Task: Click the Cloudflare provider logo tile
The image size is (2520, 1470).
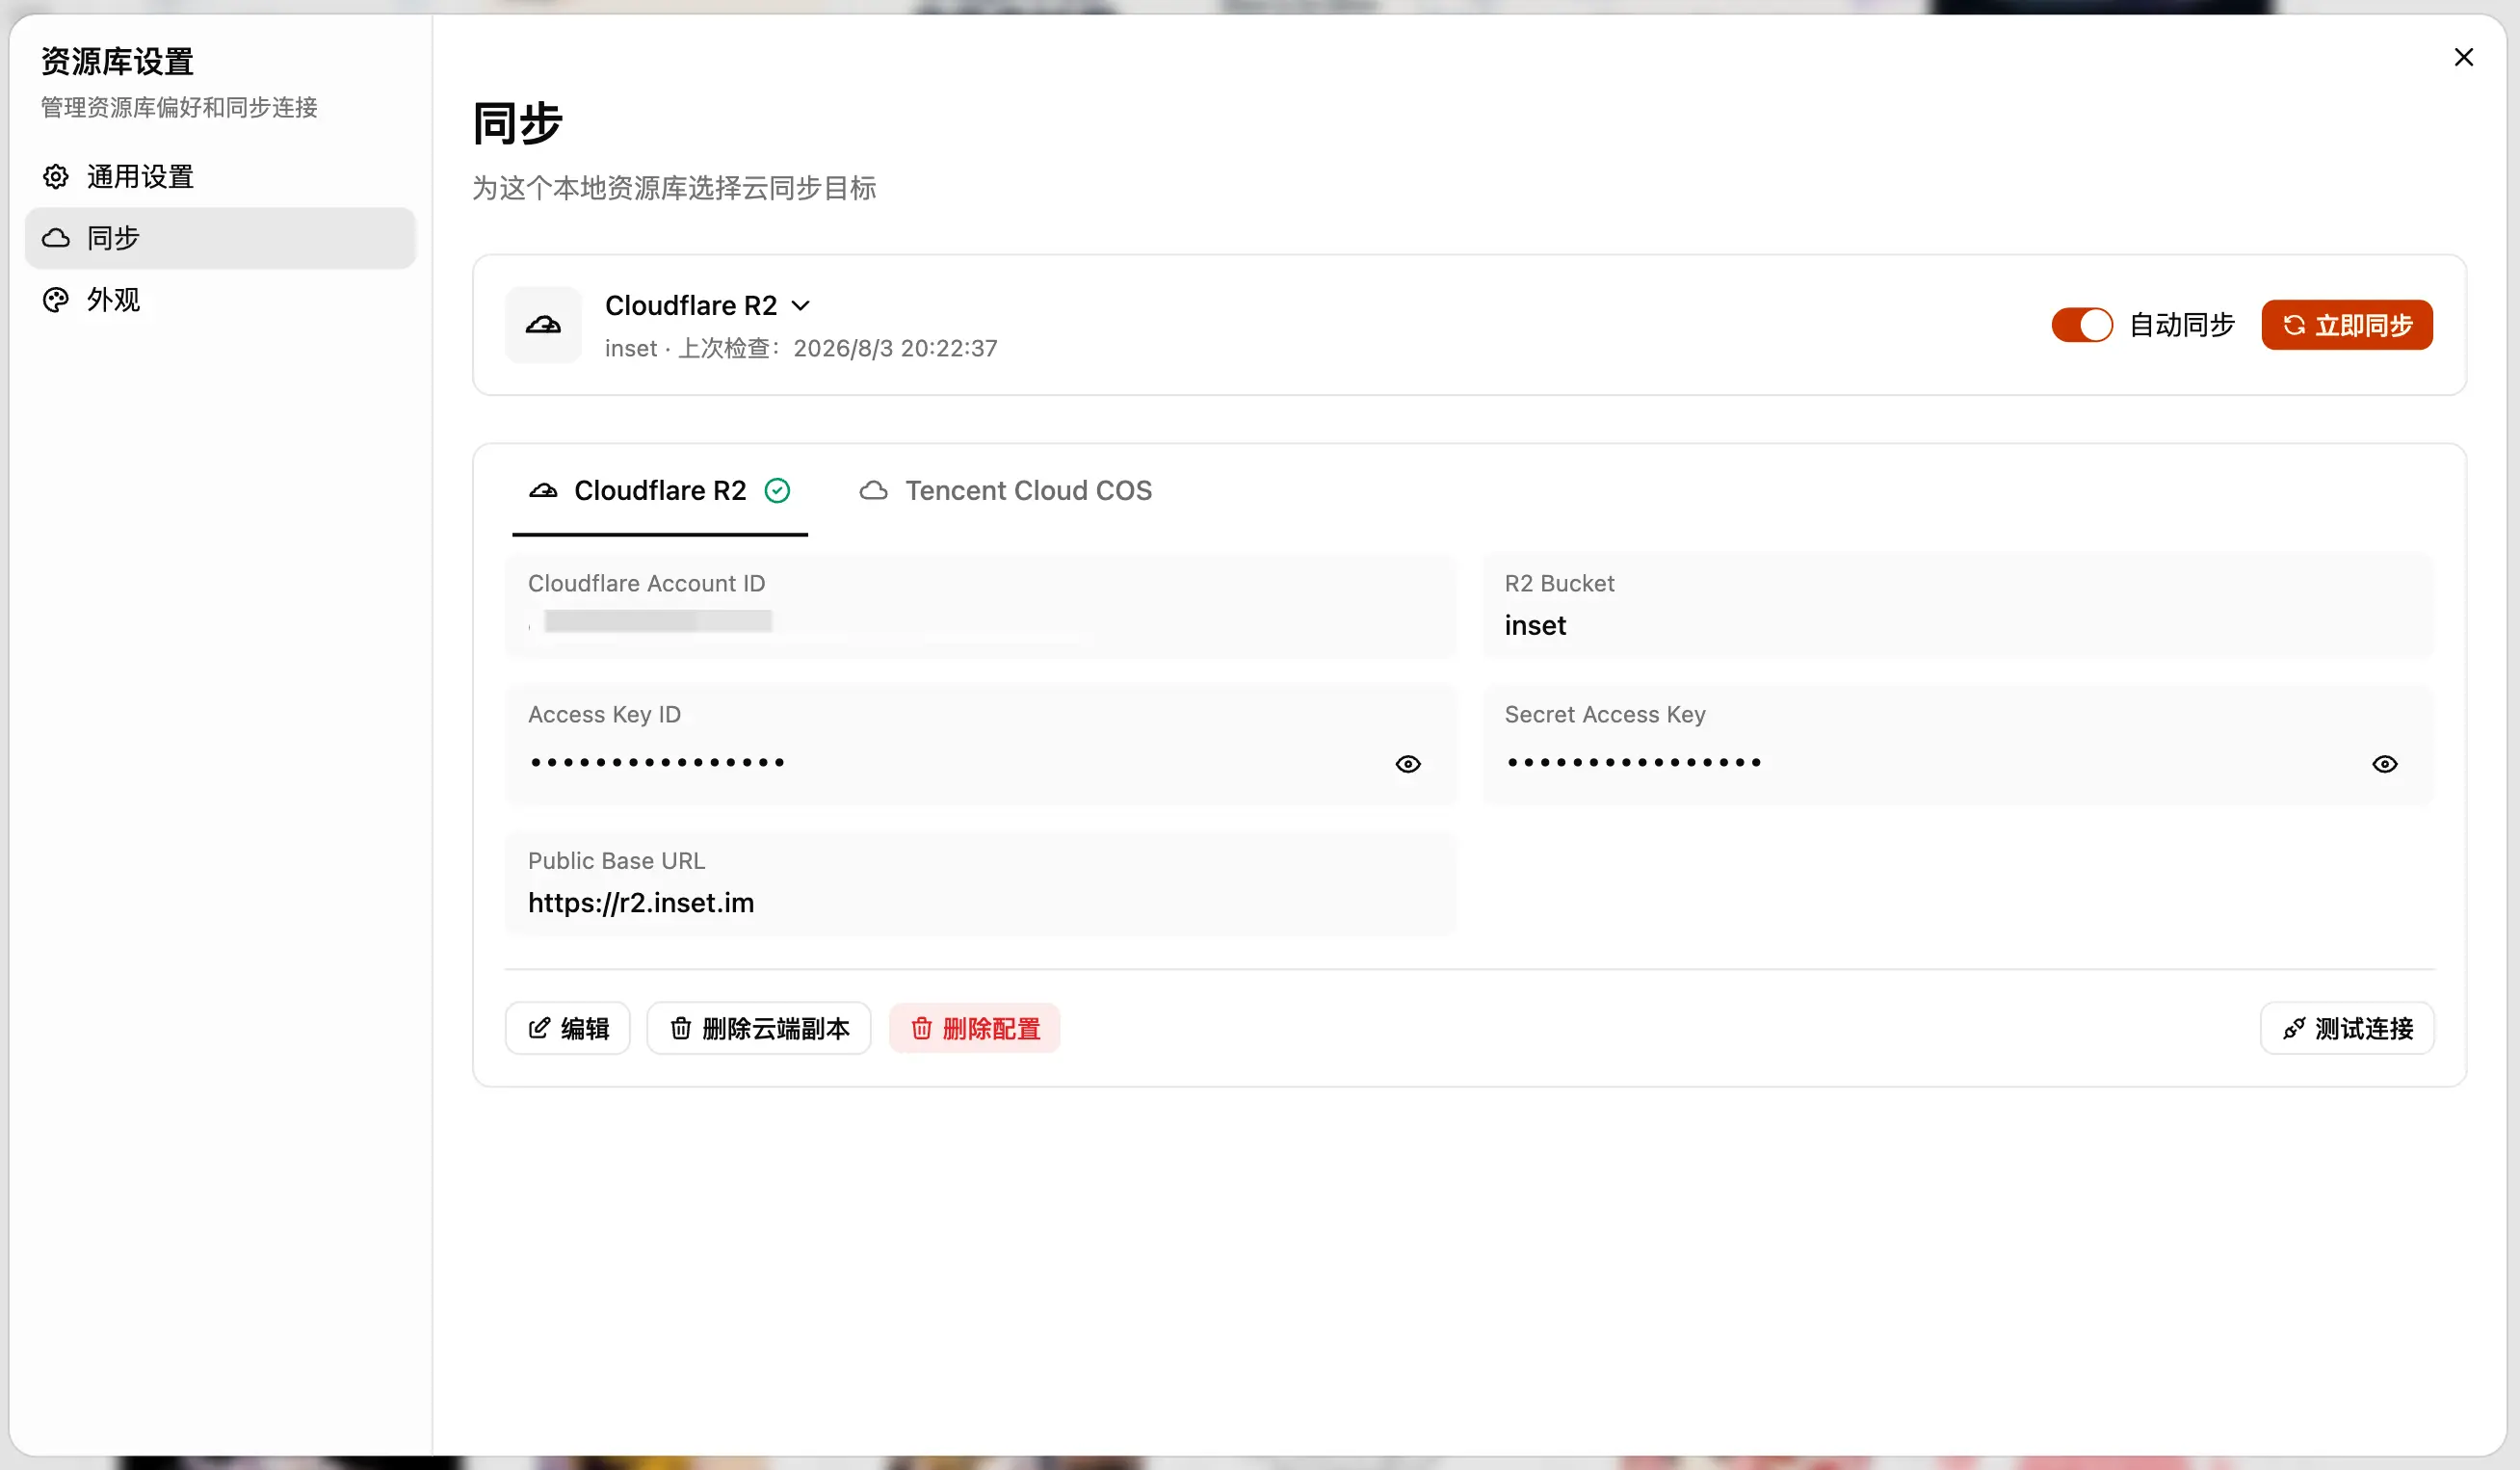Action: (x=543, y=325)
